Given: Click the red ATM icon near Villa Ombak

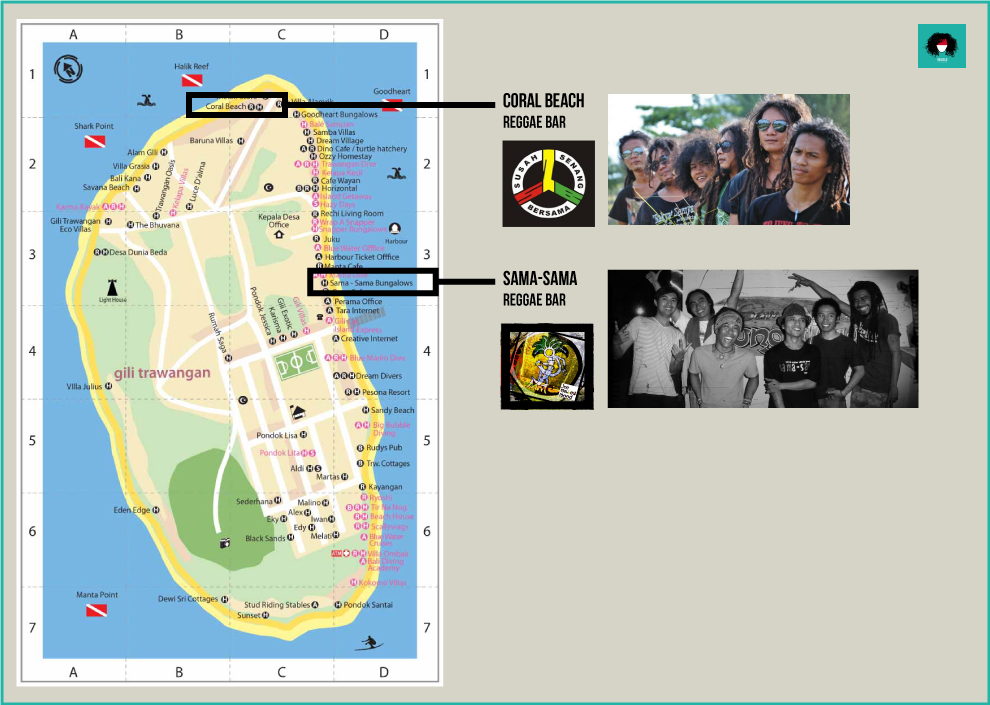Looking at the screenshot, I should point(337,554).
